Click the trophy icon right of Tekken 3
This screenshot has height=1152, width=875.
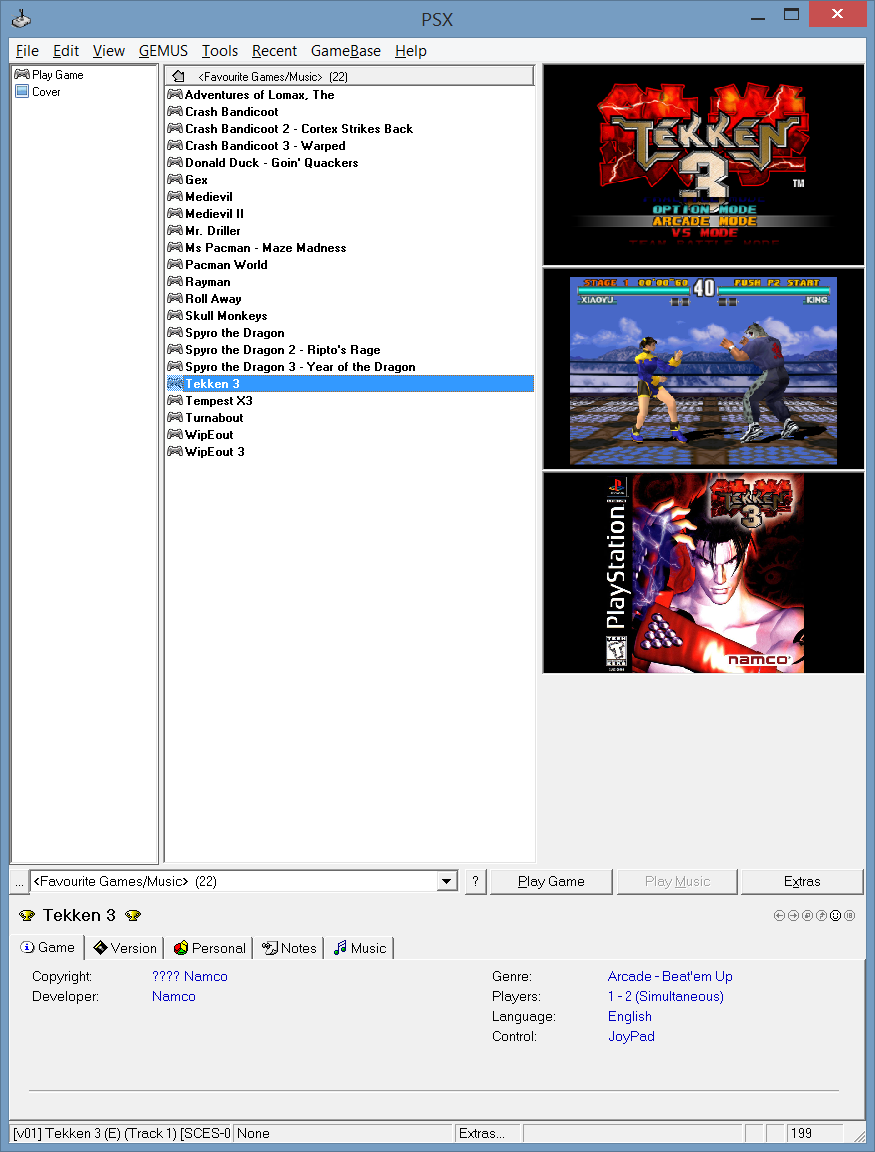(x=133, y=915)
